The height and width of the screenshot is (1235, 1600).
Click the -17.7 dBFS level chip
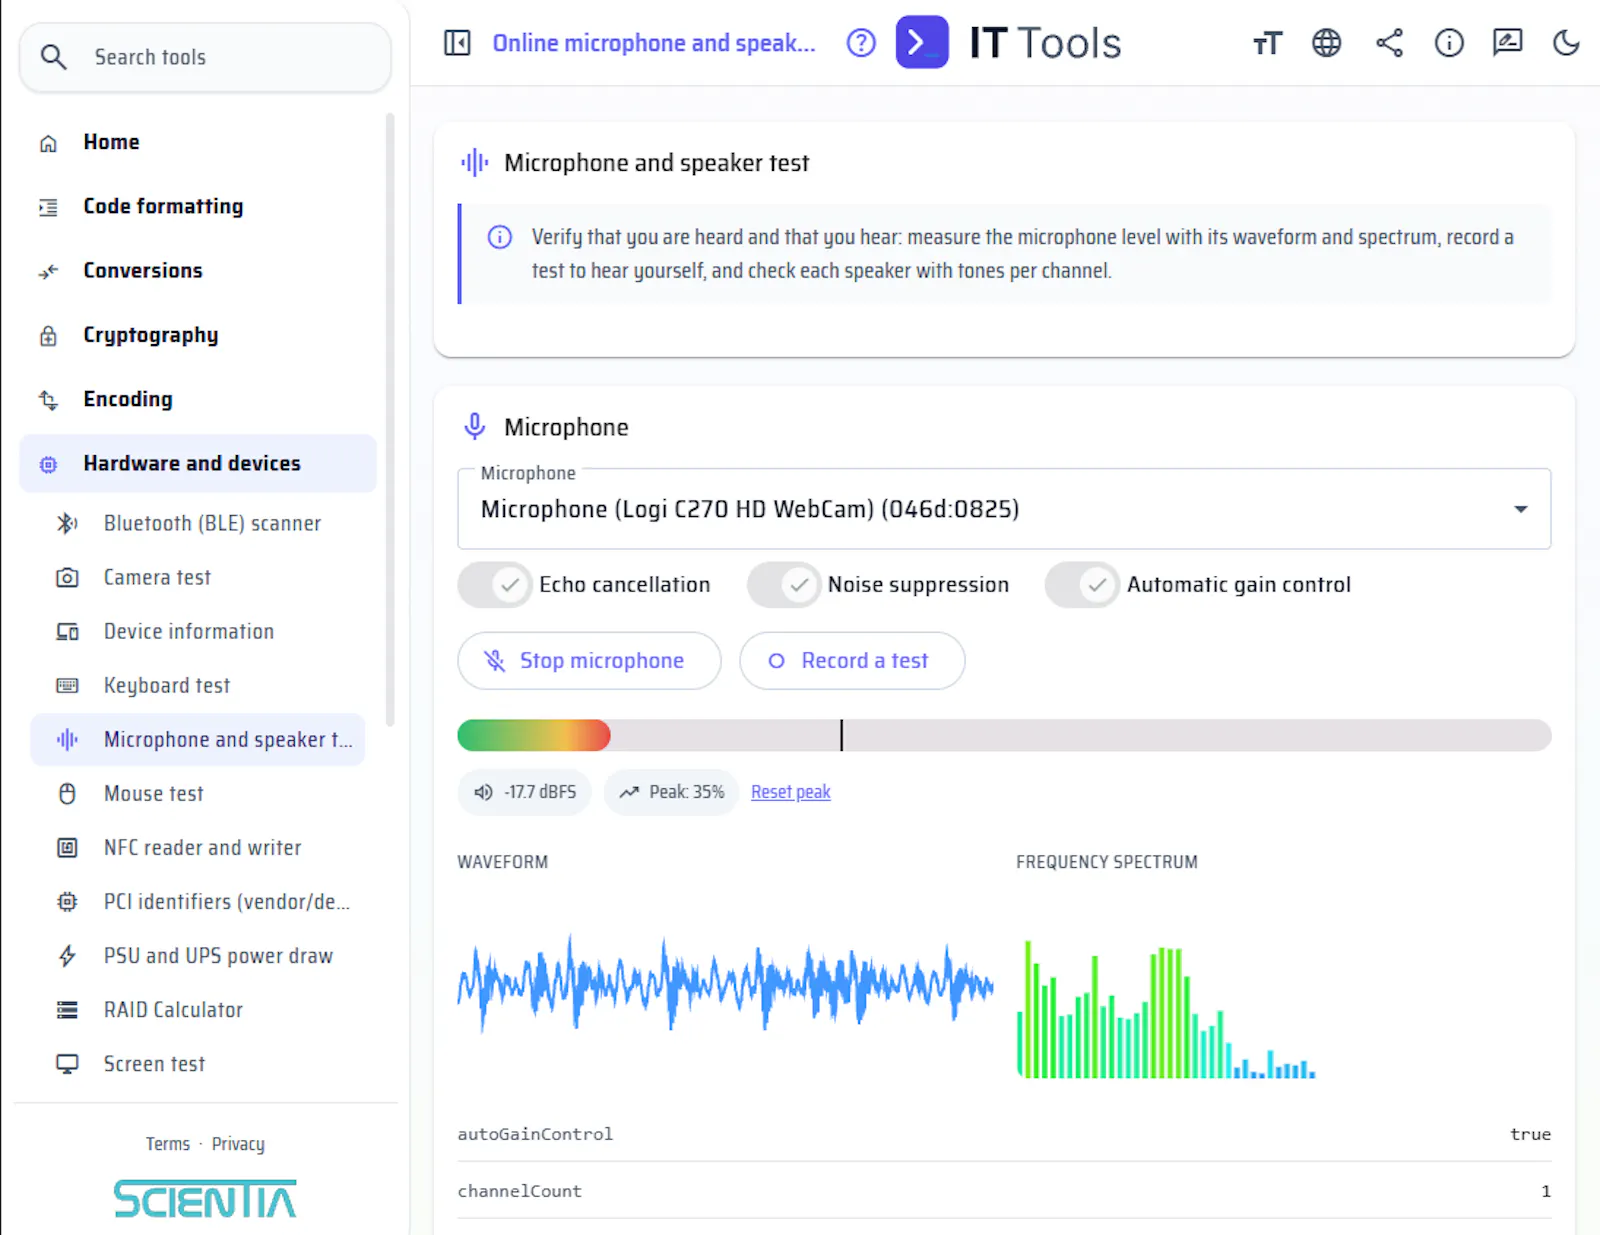(x=525, y=792)
